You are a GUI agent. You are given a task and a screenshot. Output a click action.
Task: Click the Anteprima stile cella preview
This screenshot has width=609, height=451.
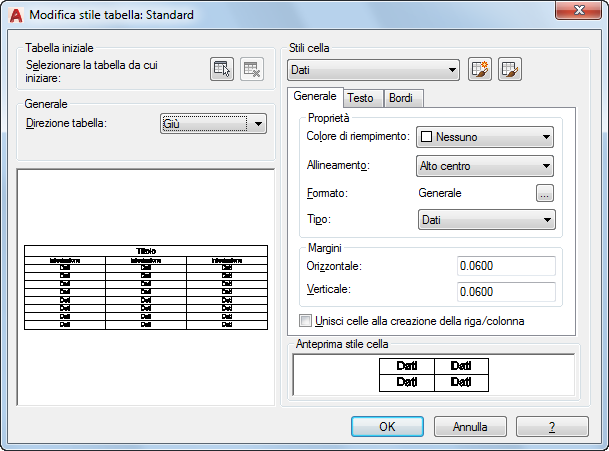[x=434, y=375]
